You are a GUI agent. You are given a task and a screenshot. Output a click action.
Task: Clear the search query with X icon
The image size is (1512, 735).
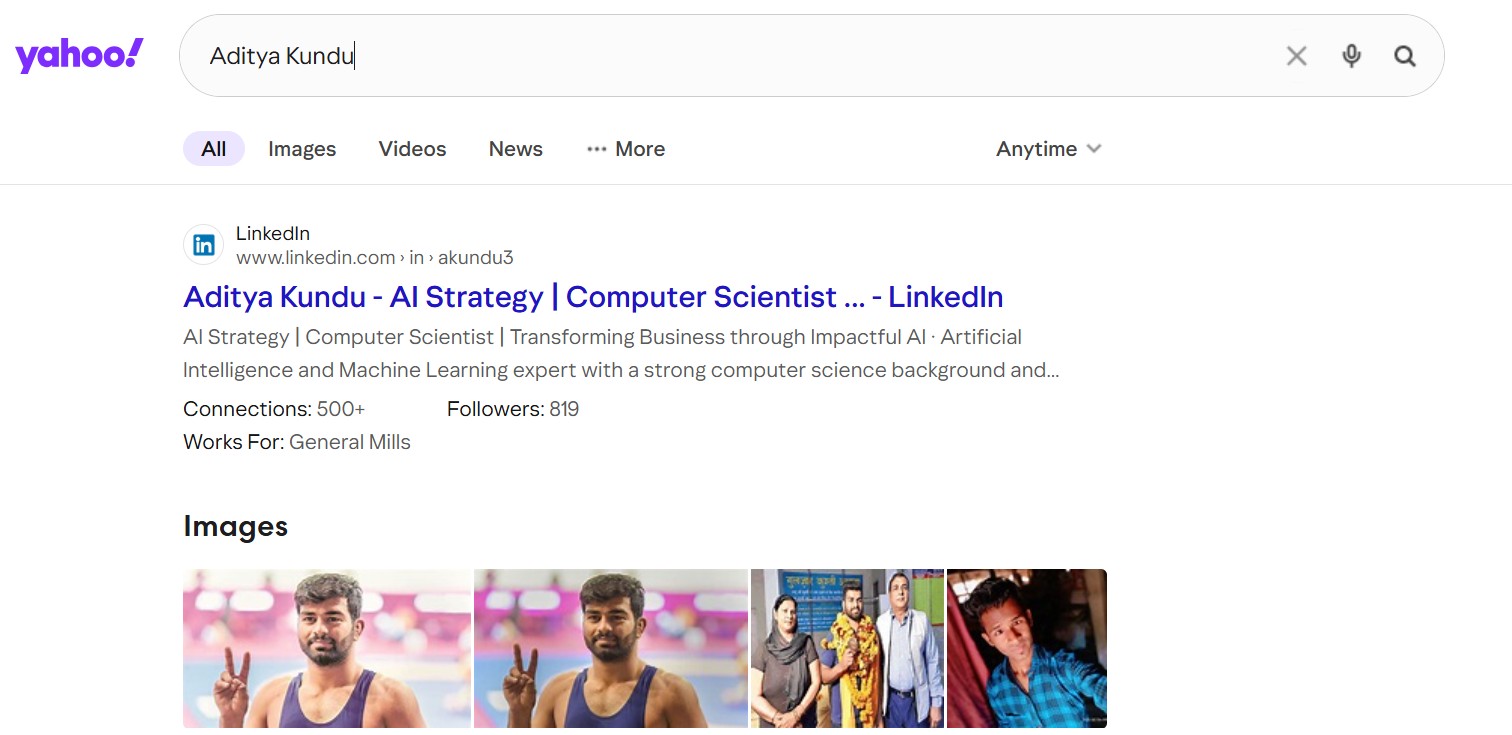[1296, 56]
